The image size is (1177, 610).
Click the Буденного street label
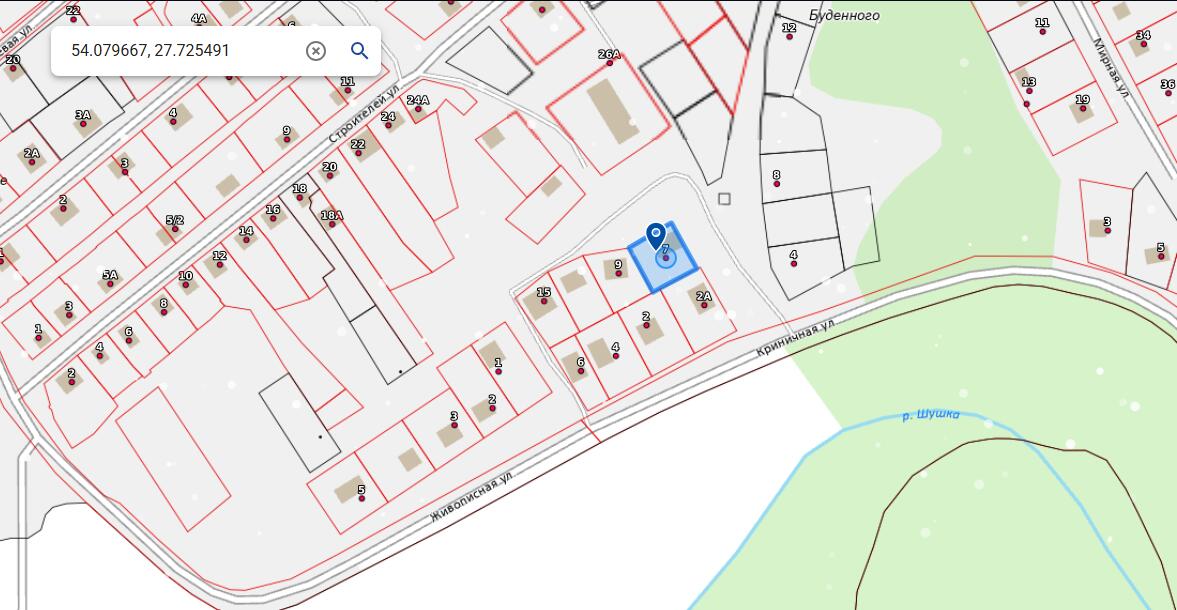(x=845, y=16)
